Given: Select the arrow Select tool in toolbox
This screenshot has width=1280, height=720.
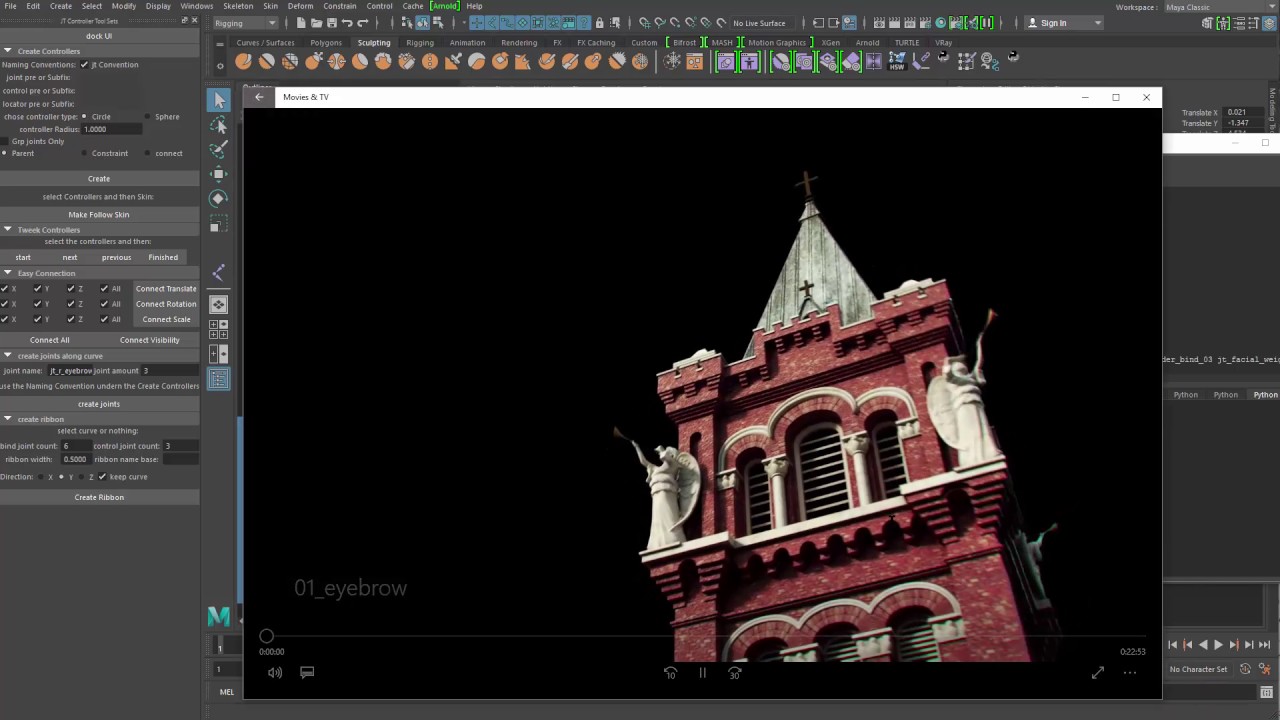Looking at the screenshot, I should click(219, 100).
